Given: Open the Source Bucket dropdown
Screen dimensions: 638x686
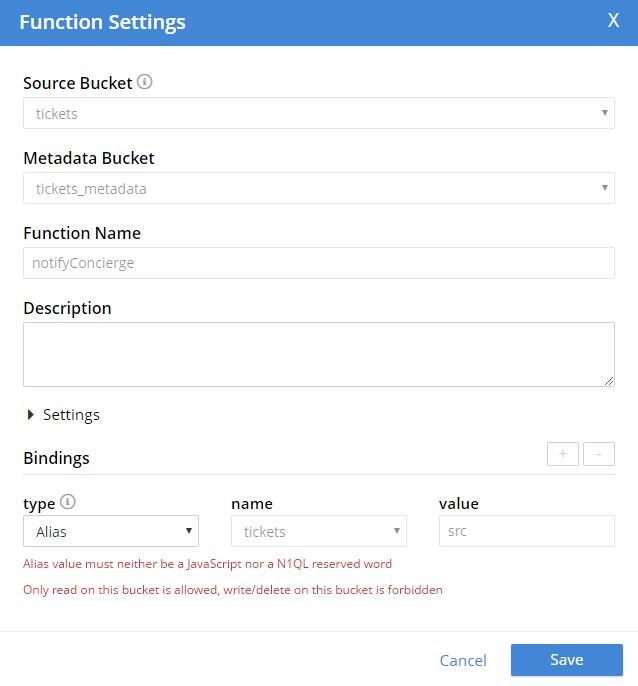Looking at the screenshot, I should pyautogui.click(x=319, y=113).
